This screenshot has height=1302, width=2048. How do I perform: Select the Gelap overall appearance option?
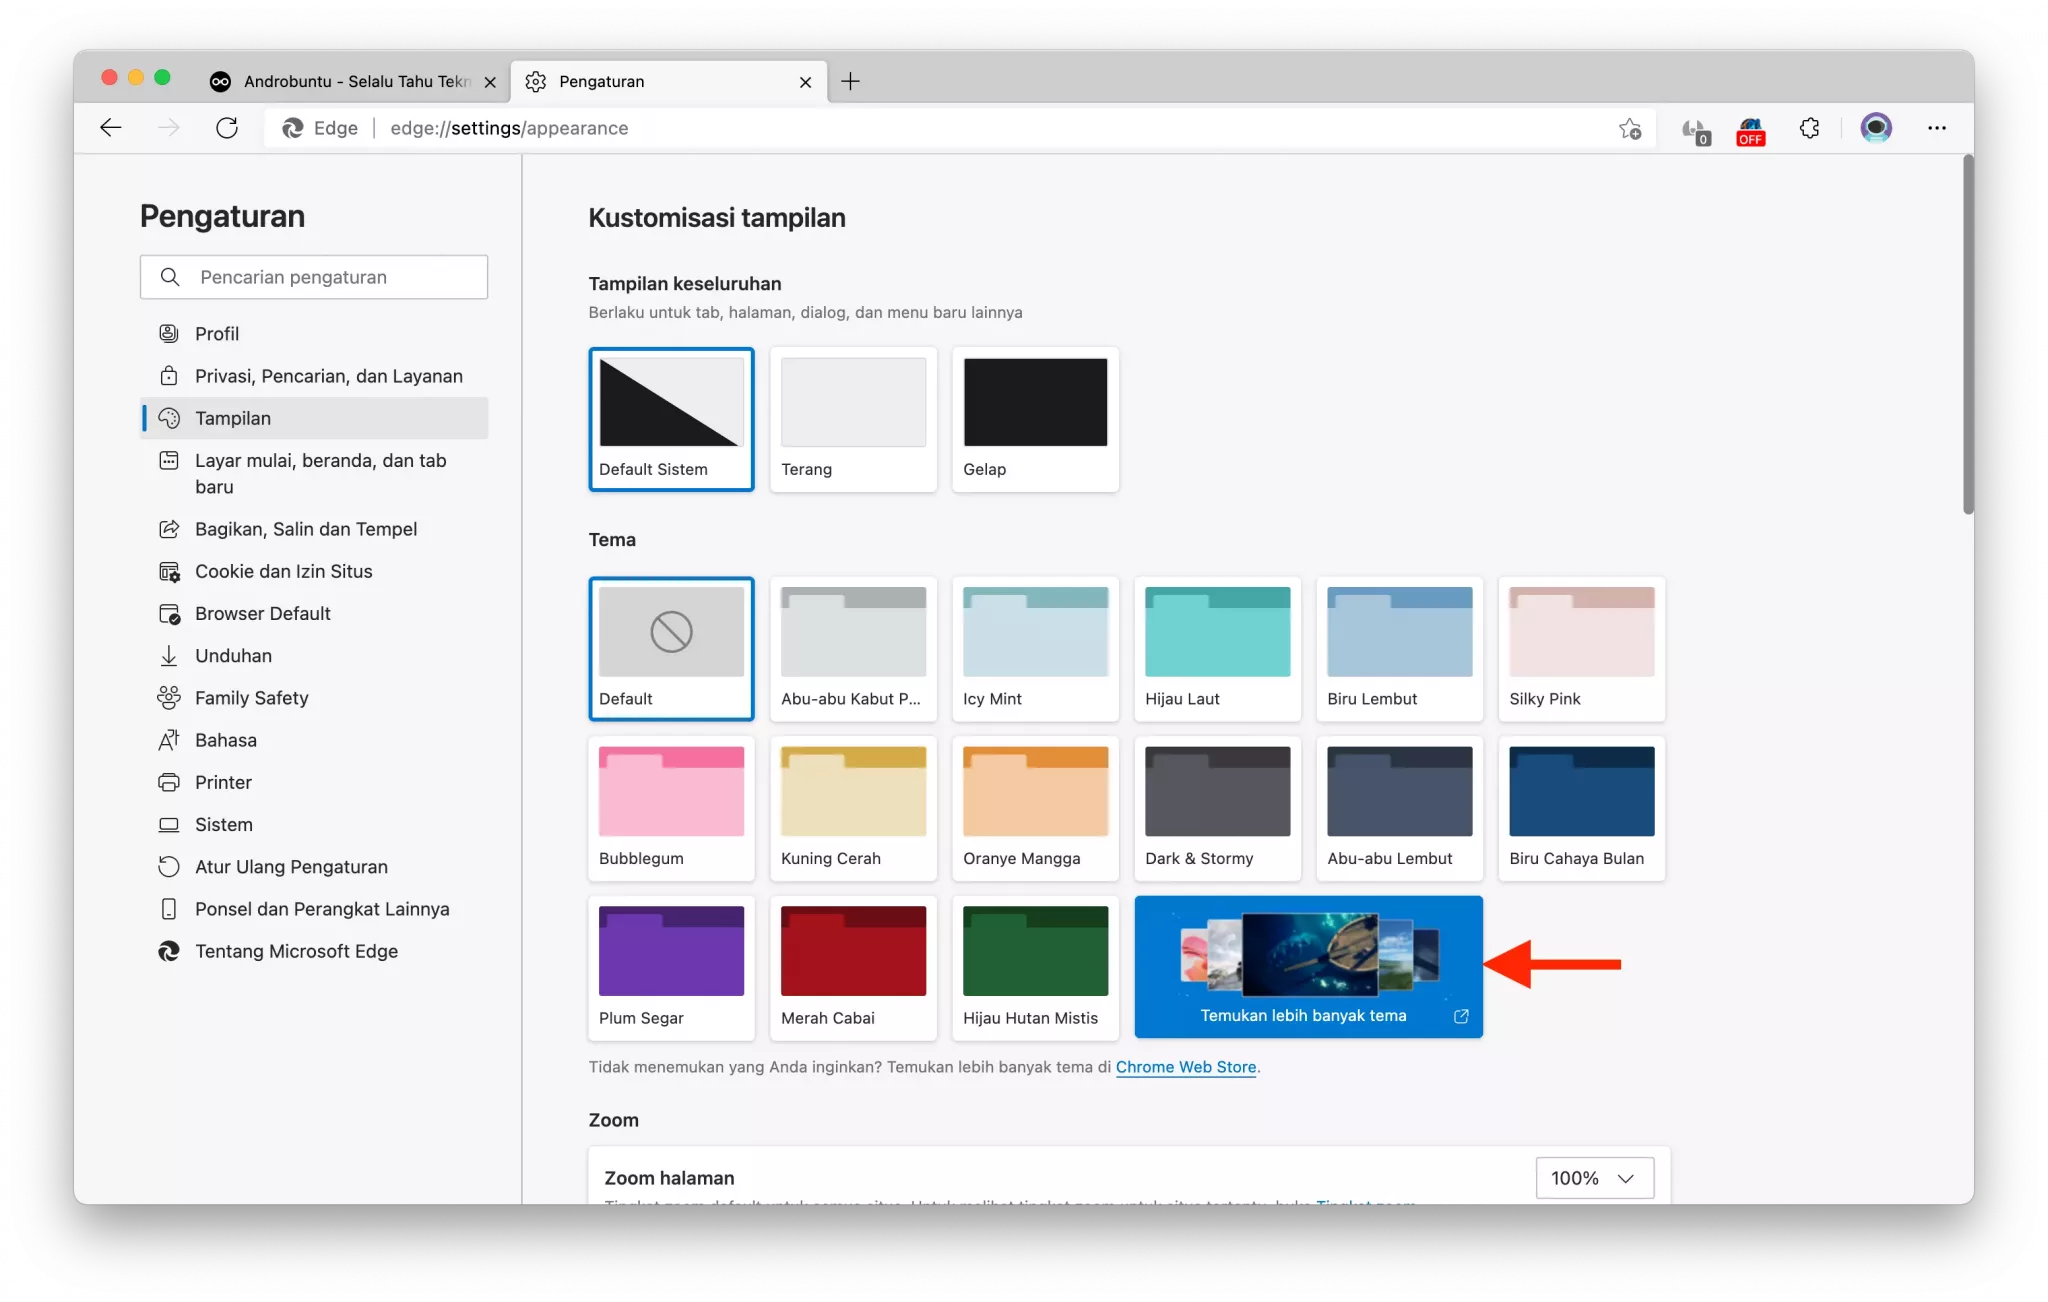[1035, 418]
